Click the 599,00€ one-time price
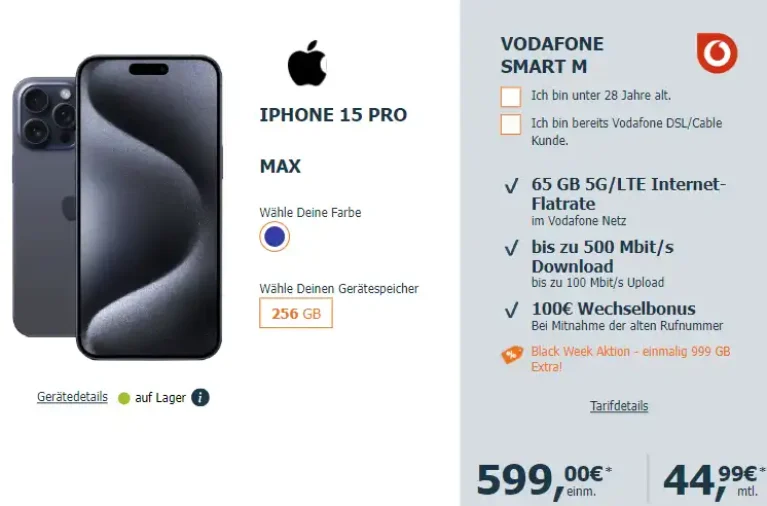The height and width of the screenshot is (506, 767). tap(544, 480)
